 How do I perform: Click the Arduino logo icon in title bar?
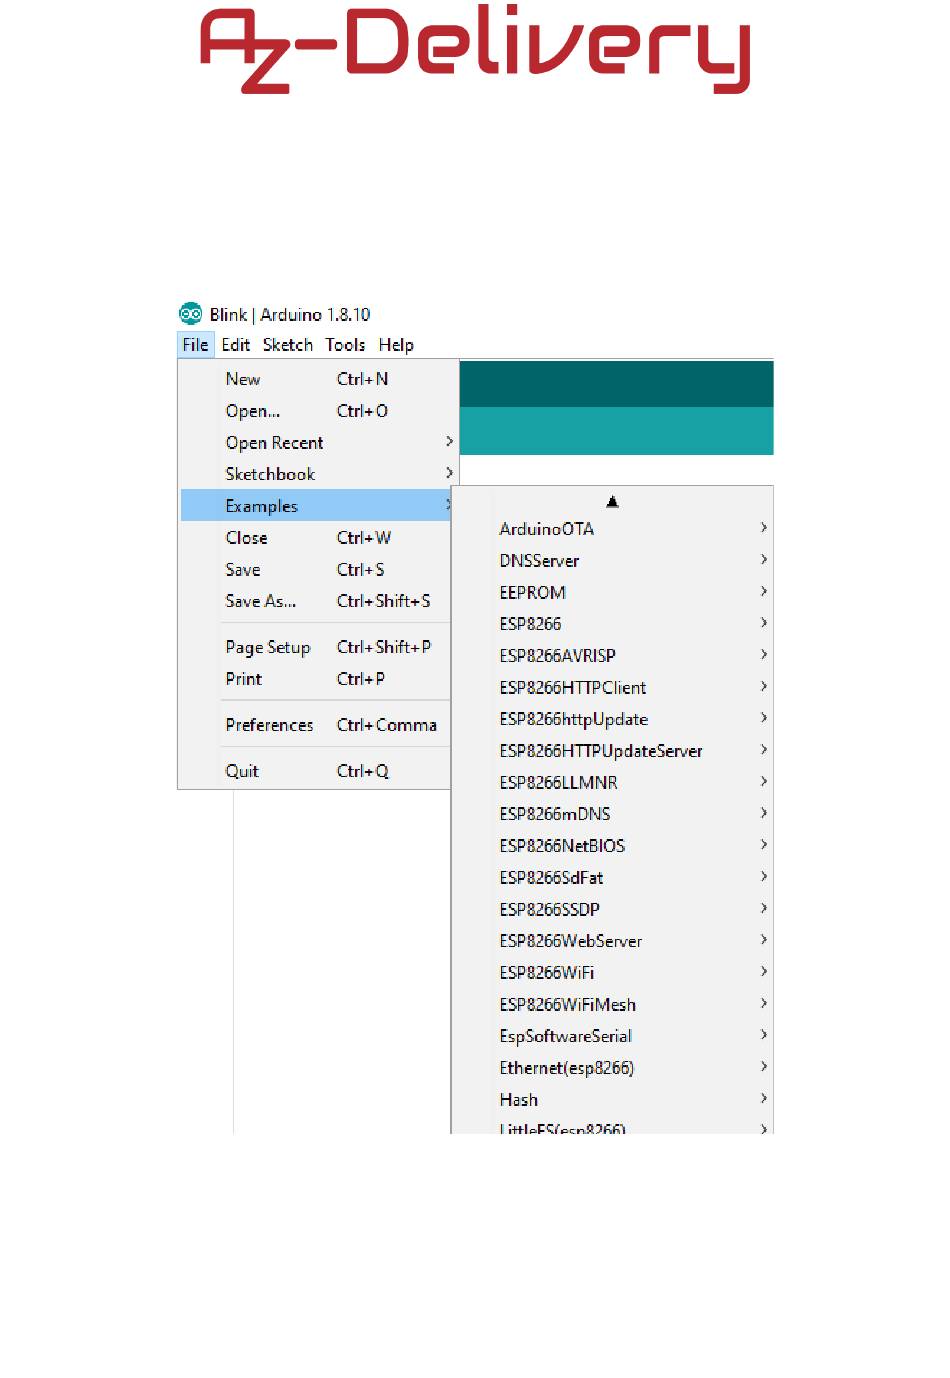click(190, 314)
